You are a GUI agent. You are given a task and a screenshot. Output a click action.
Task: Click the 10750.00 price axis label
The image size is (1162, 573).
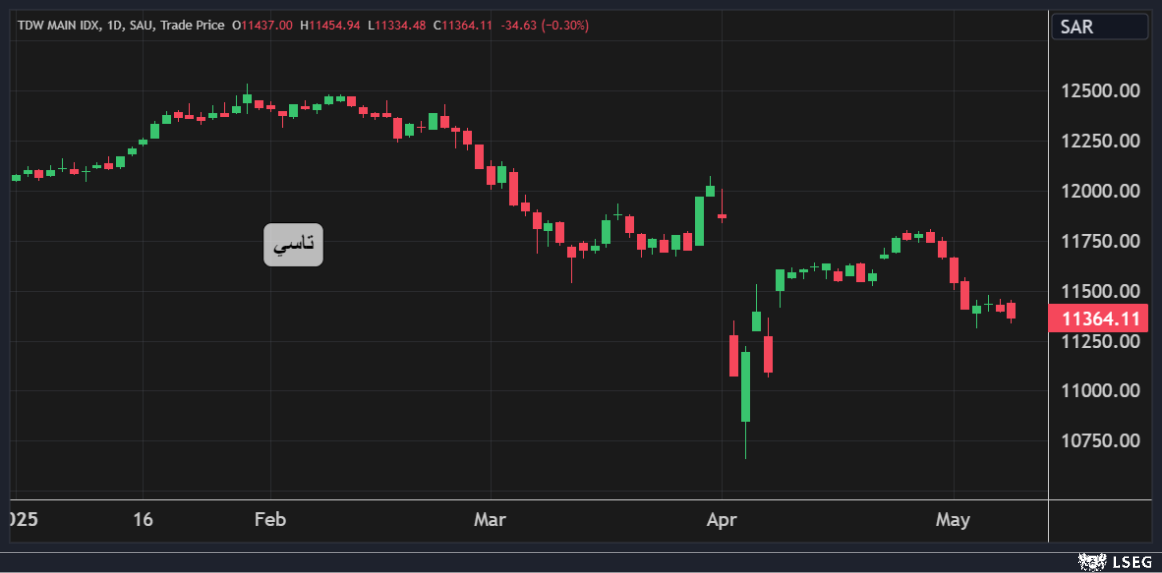1100,441
